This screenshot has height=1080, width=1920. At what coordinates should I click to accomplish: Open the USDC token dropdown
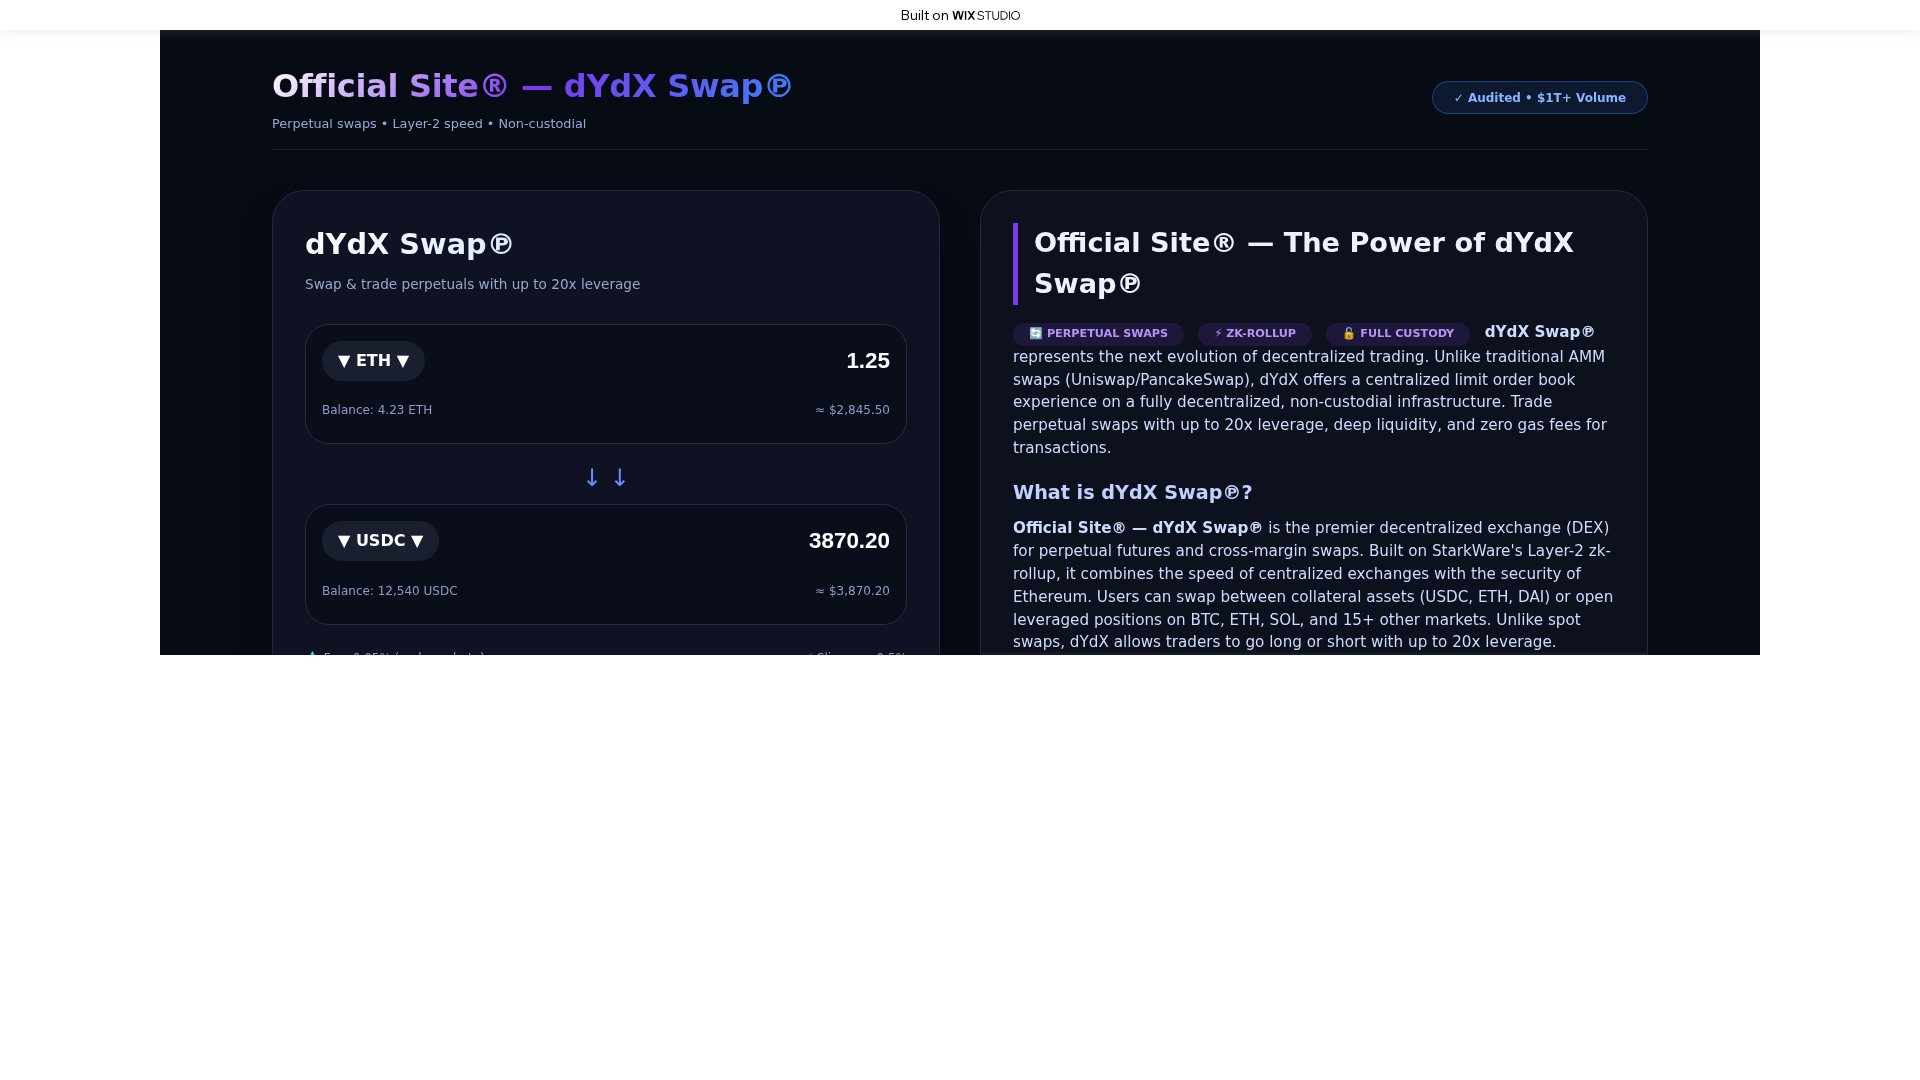(x=380, y=541)
